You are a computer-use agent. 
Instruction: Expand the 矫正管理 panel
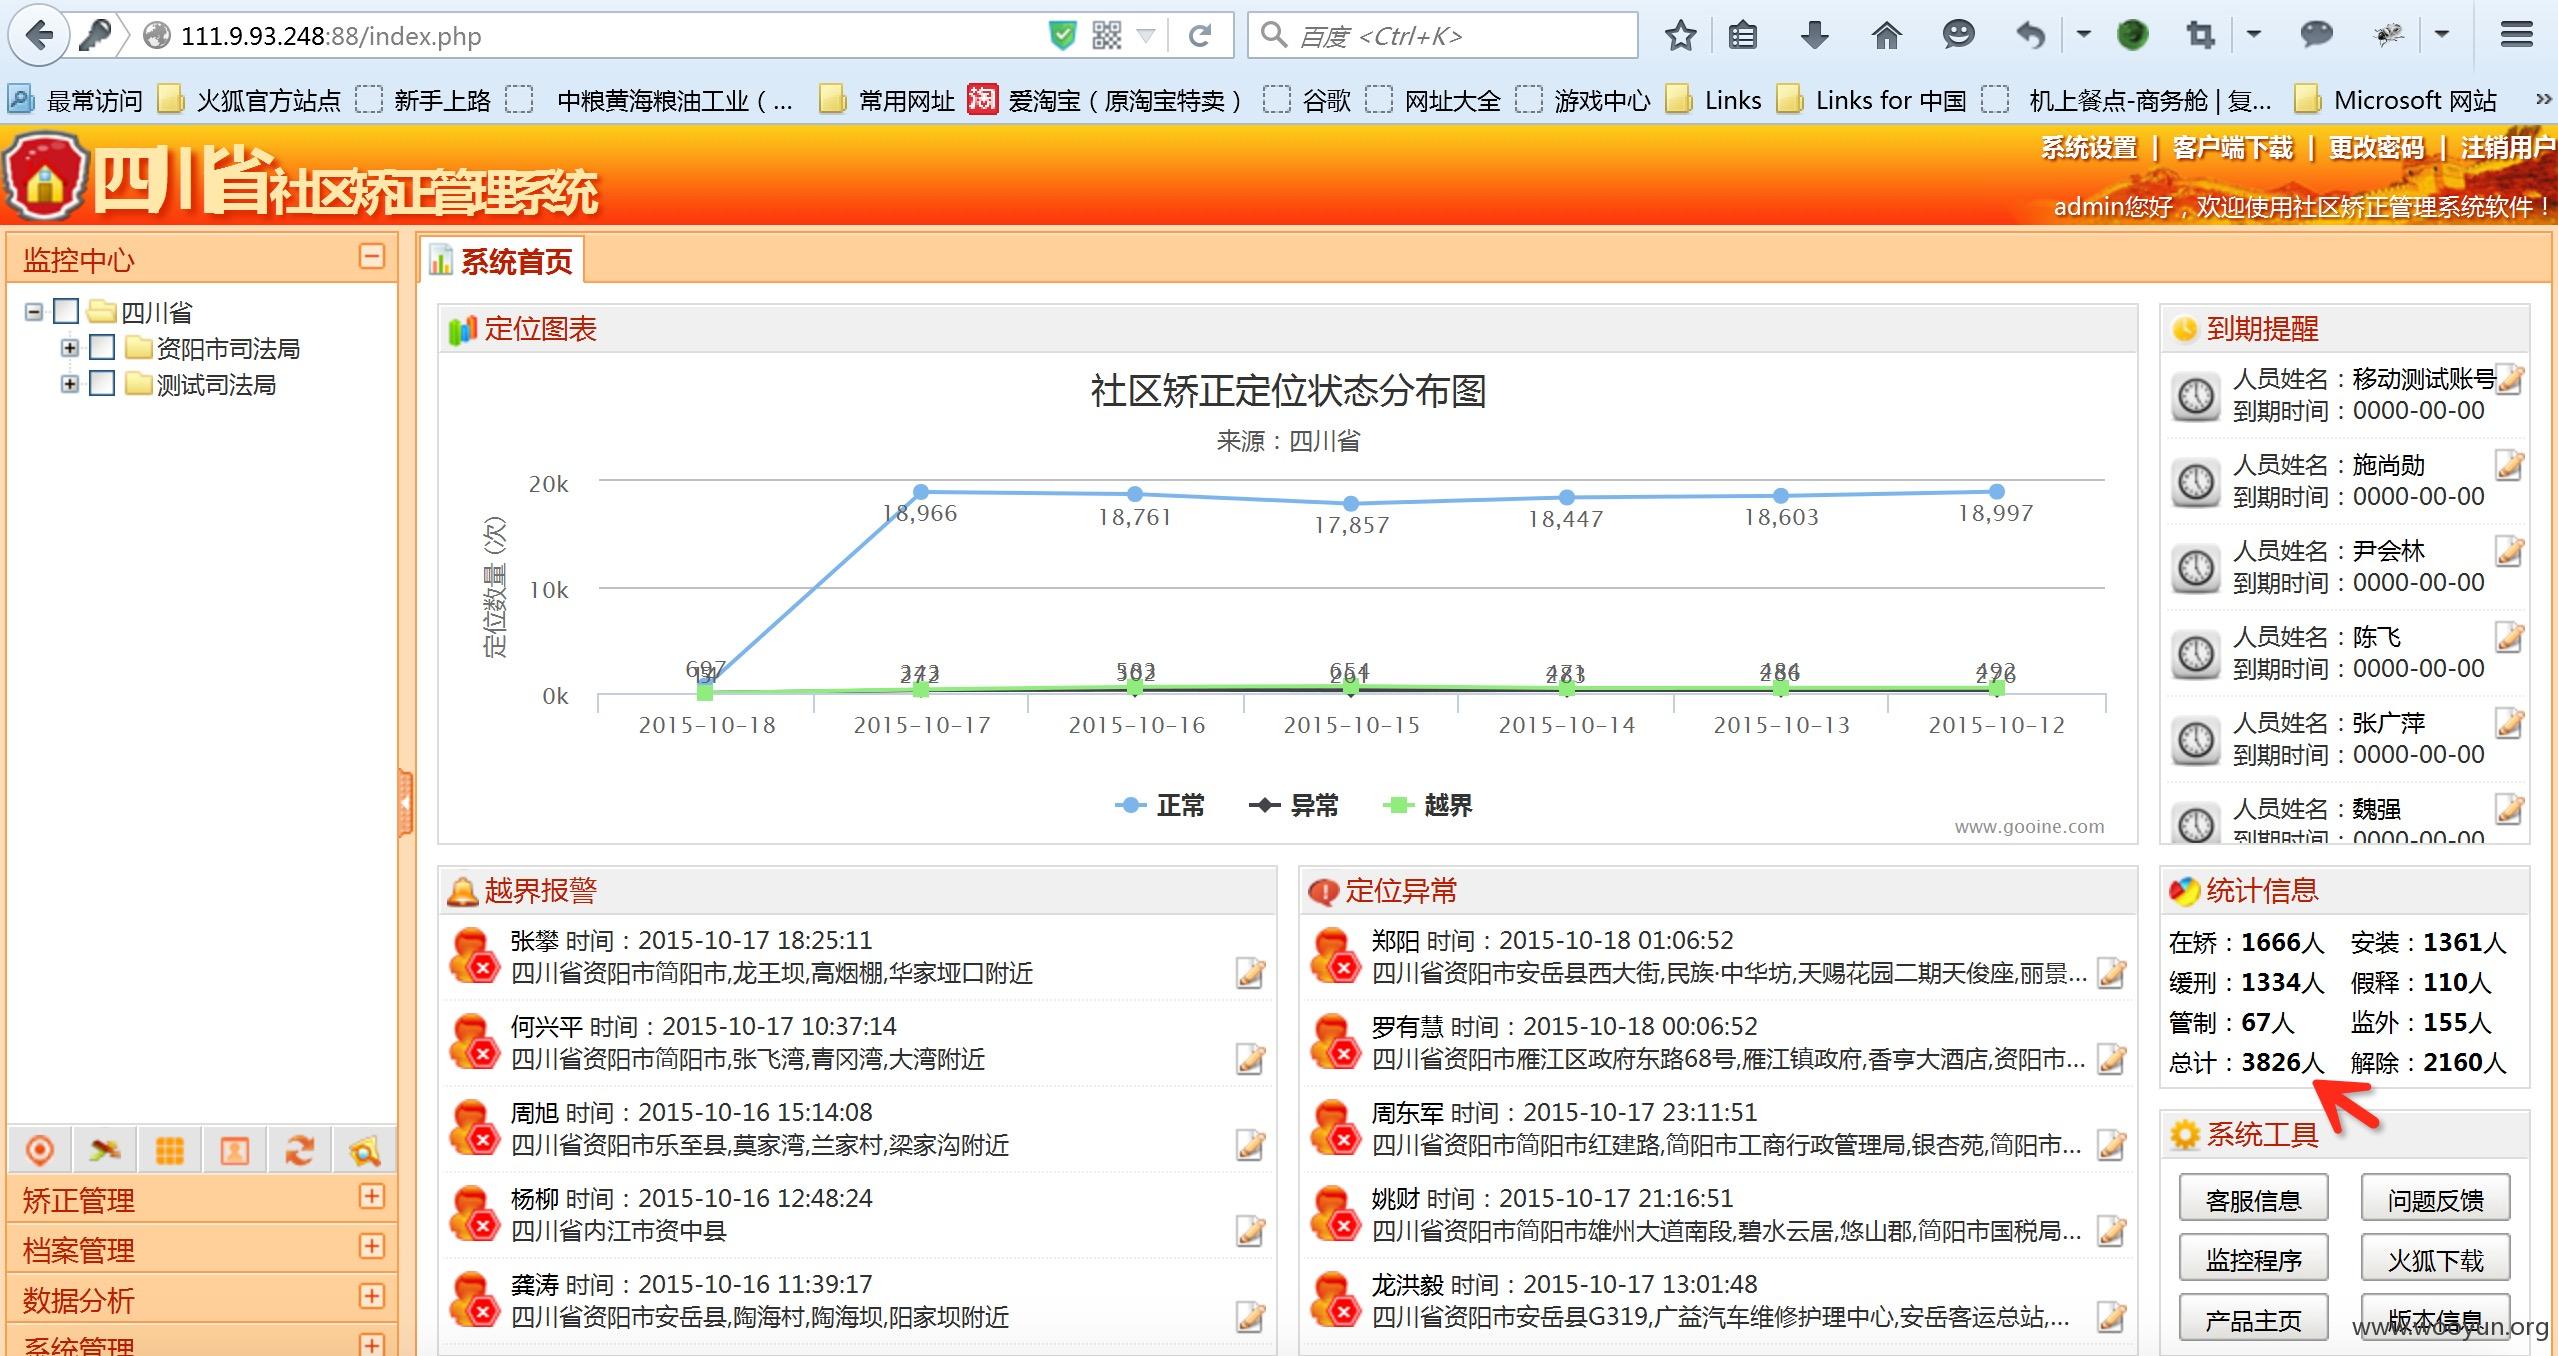click(372, 1197)
